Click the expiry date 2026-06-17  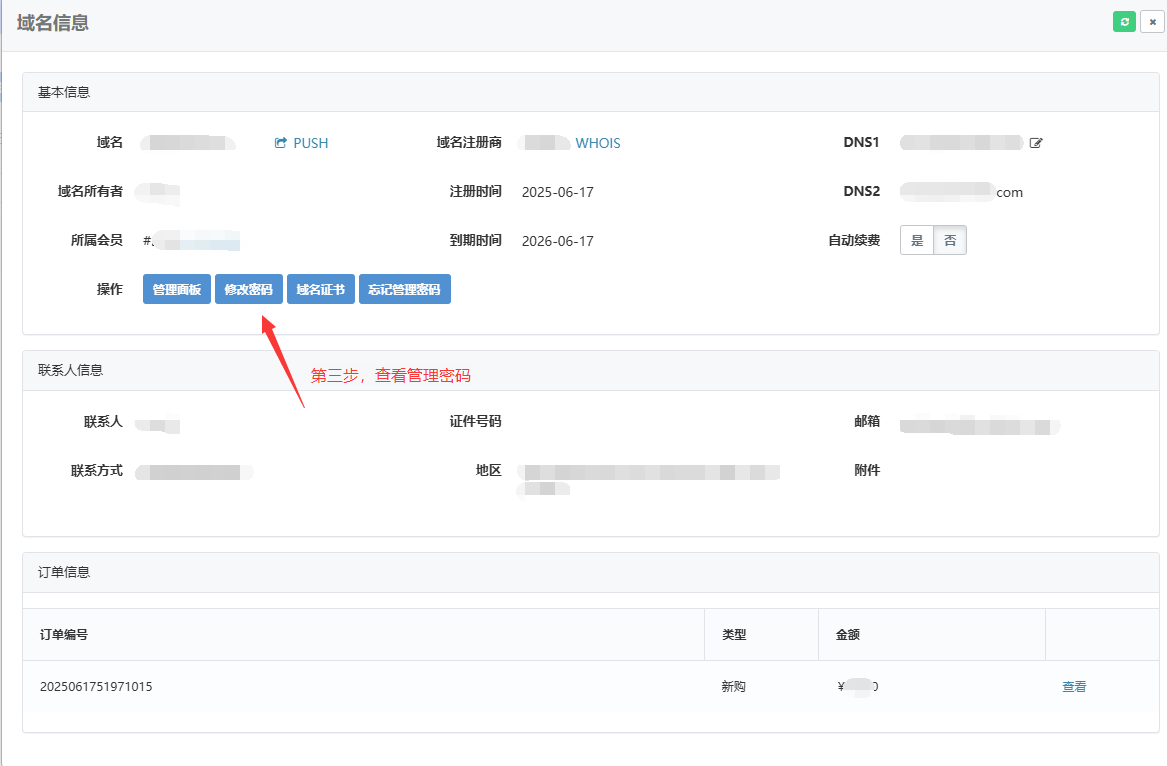[x=557, y=241]
